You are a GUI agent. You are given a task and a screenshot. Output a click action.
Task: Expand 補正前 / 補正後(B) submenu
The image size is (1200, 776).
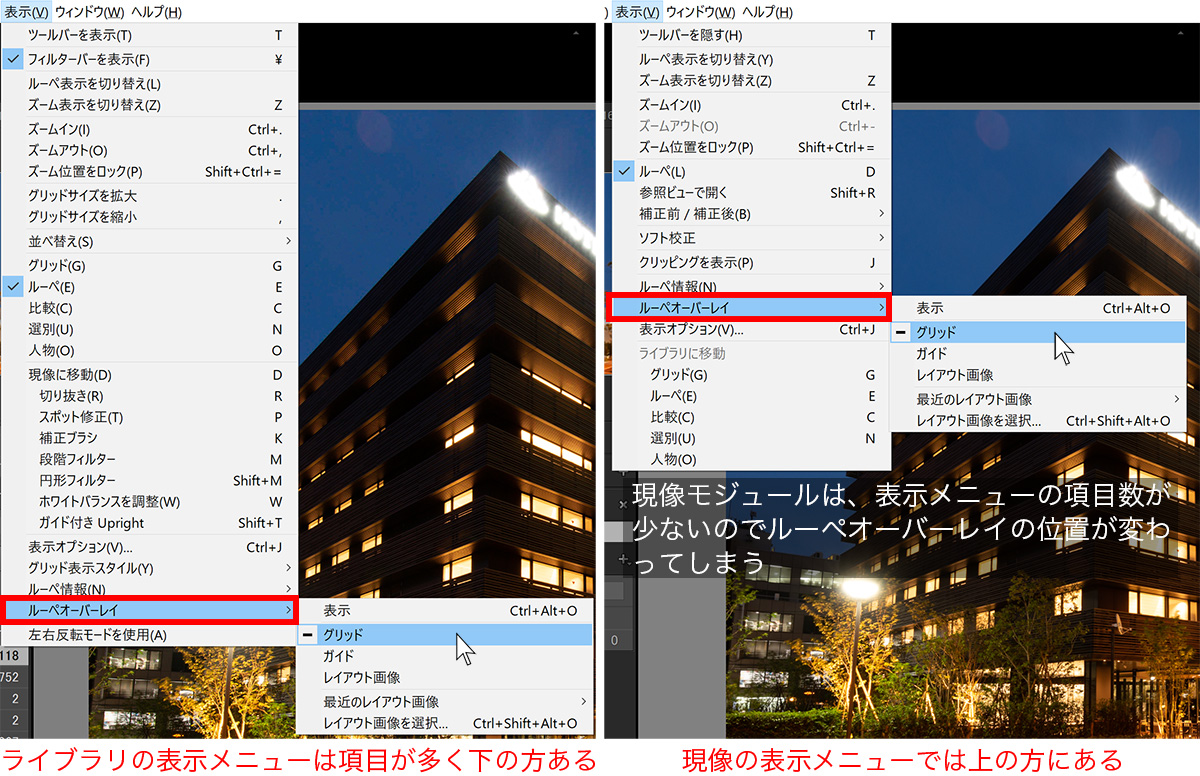click(694, 214)
